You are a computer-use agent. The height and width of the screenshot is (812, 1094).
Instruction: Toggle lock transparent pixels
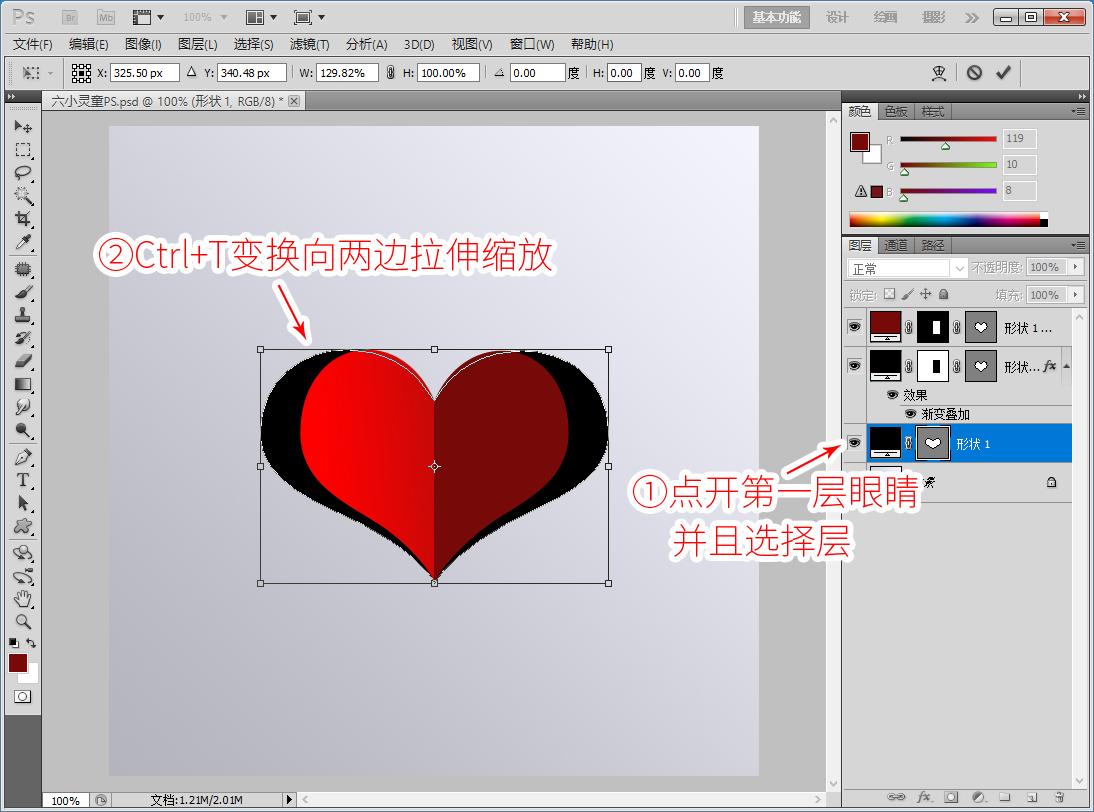pos(890,294)
